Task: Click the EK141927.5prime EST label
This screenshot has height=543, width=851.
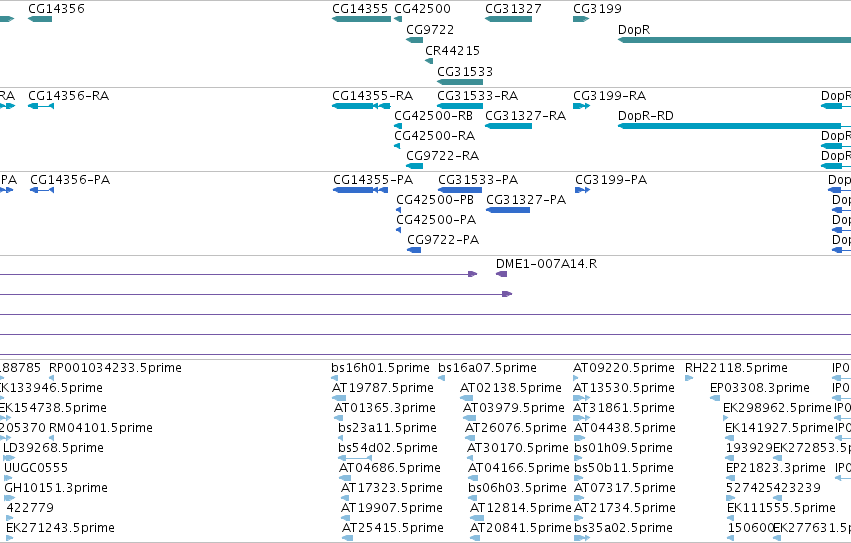Action: tap(779, 428)
